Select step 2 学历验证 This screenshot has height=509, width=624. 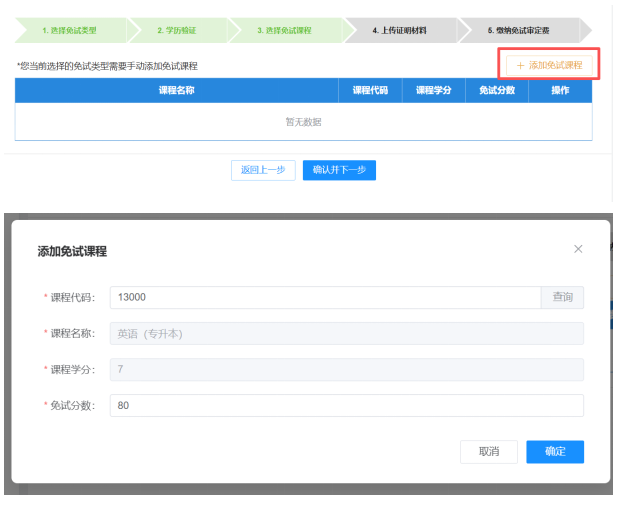[x=176, y=31]
